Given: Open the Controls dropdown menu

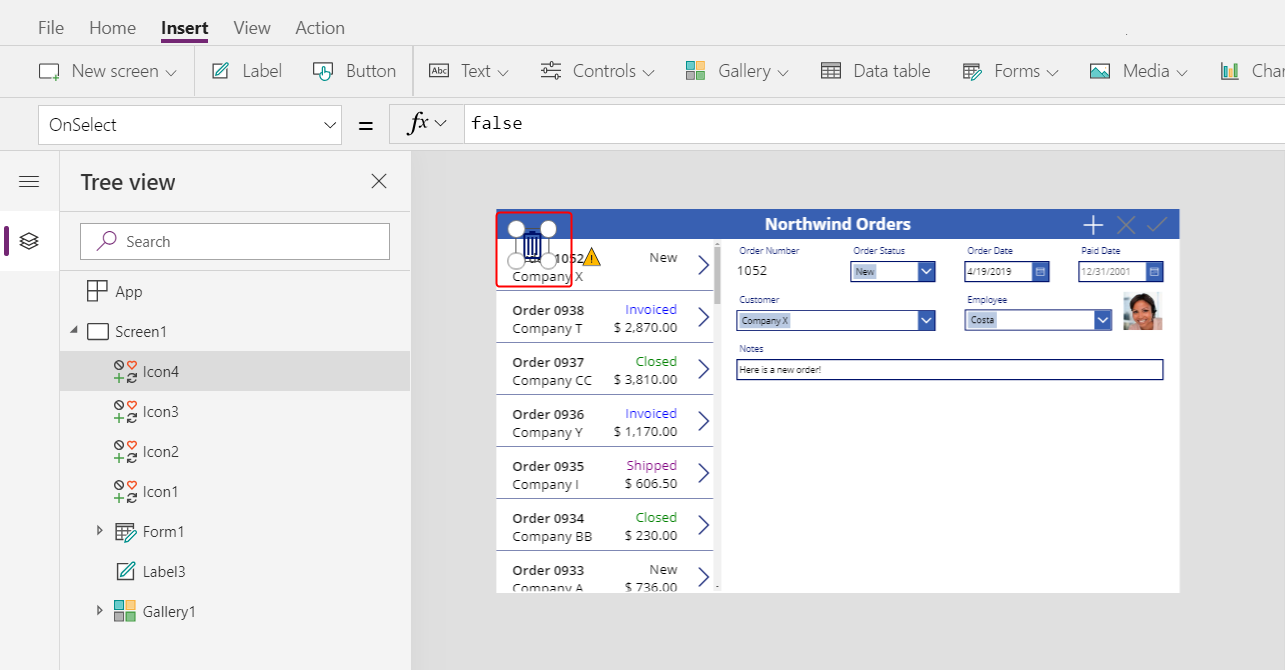Looking at the screenshot, I should click(x=597, y=71).
